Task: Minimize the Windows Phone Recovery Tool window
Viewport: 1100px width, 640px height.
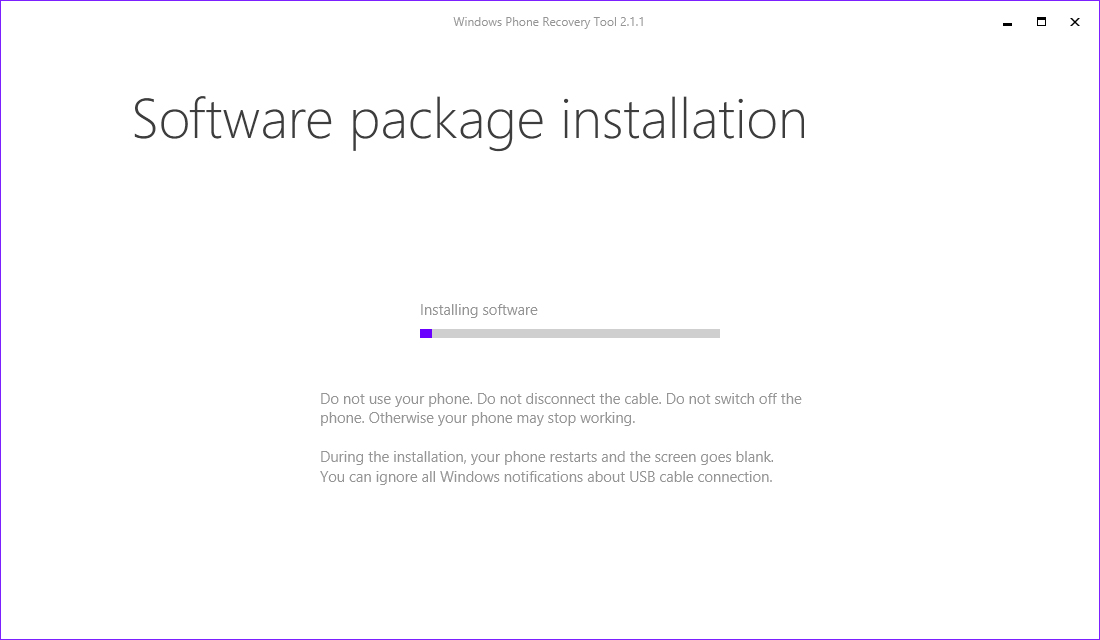Action: (1007, 22)
